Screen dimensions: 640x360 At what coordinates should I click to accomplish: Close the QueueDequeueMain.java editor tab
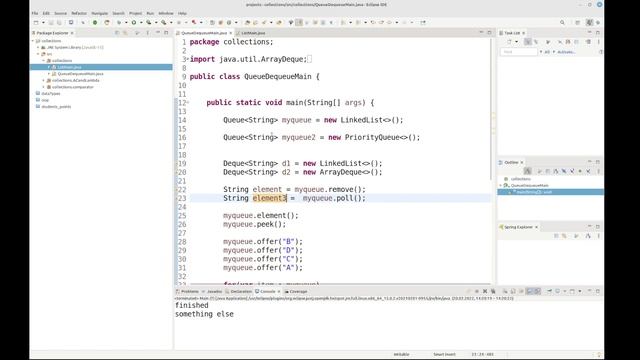[x=231, y=33]
